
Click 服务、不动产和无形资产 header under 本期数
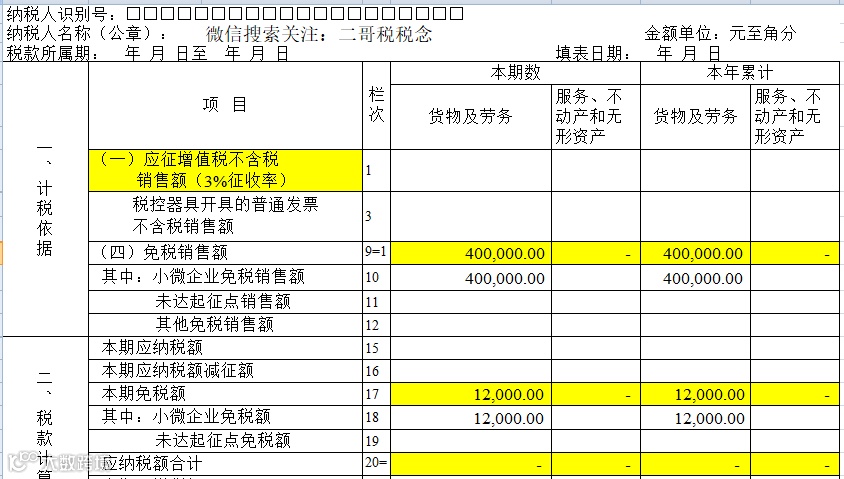click(596, 117)
